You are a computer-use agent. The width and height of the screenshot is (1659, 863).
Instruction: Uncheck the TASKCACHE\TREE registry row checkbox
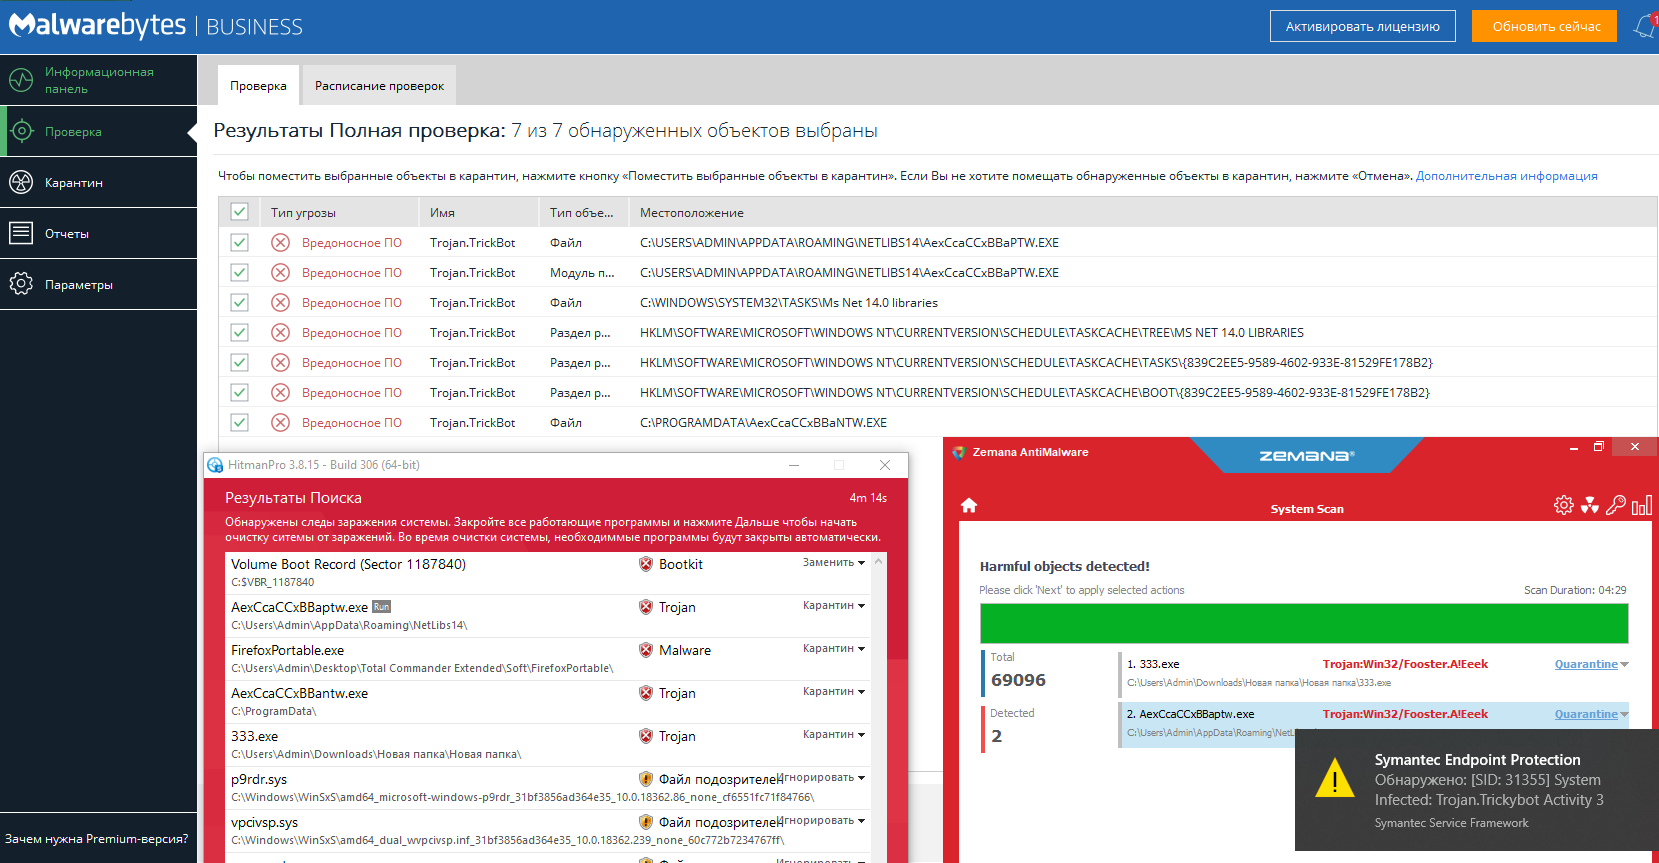[x=239, y=332]
